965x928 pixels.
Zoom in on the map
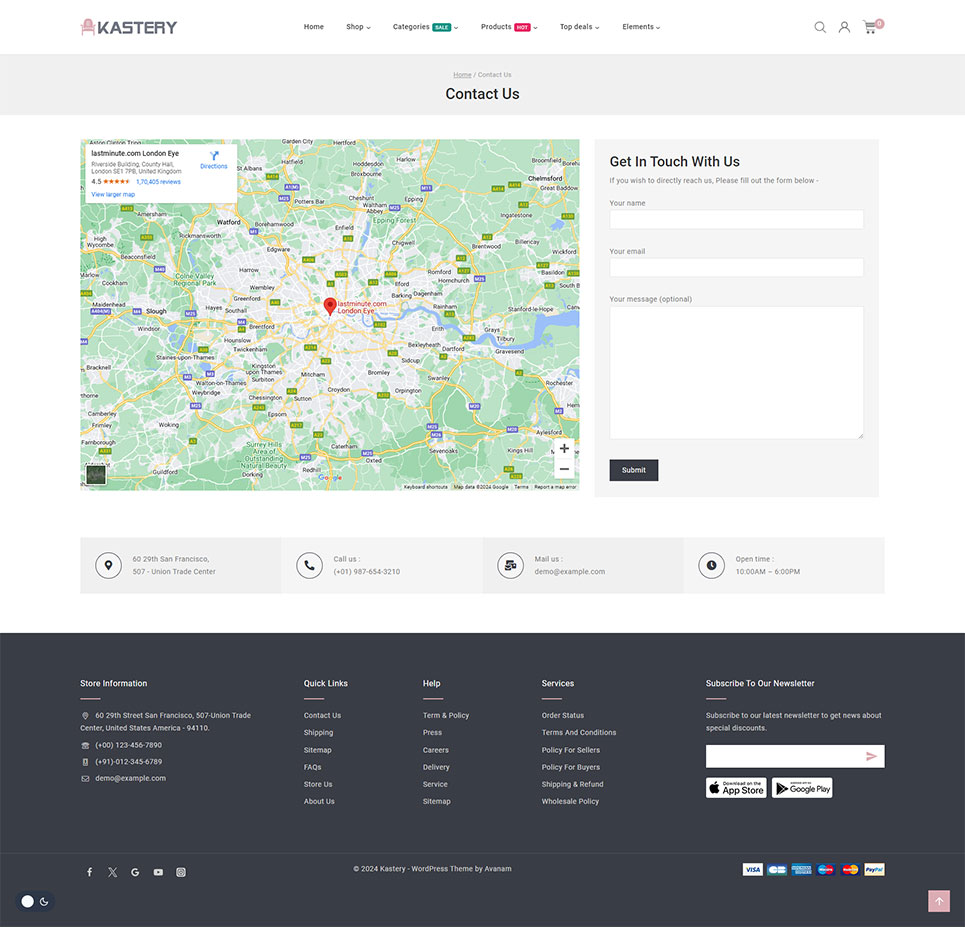click(564, 449)
